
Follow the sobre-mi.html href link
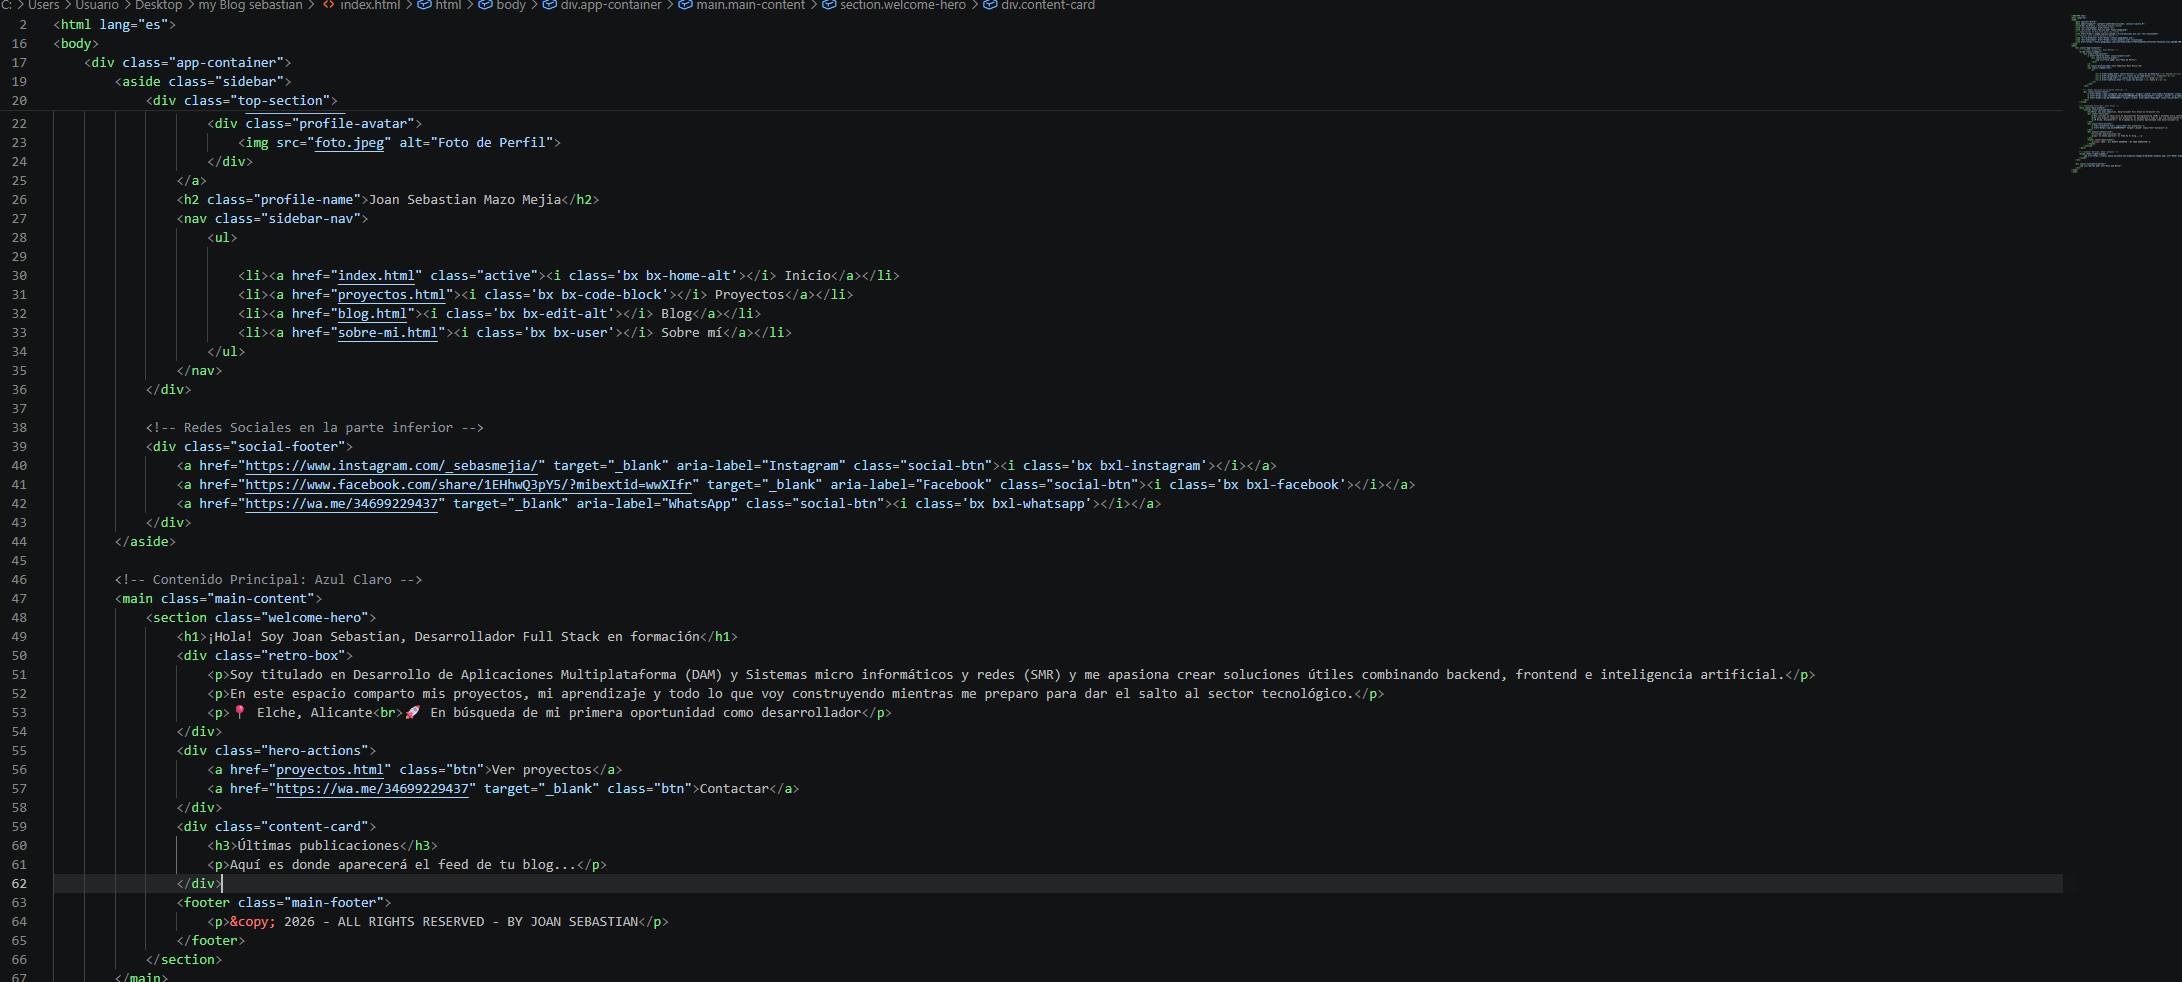pos(388,333)
